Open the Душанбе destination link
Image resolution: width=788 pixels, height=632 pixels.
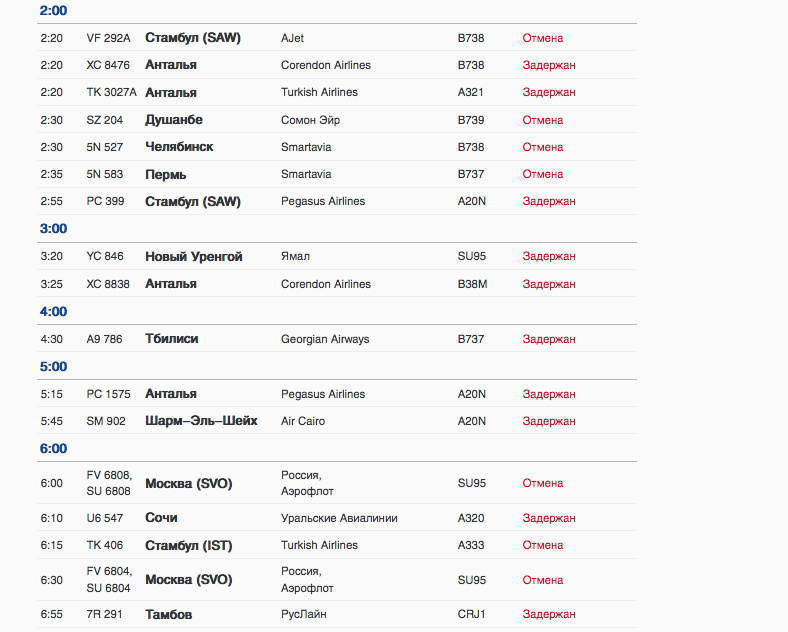[174, 120]
